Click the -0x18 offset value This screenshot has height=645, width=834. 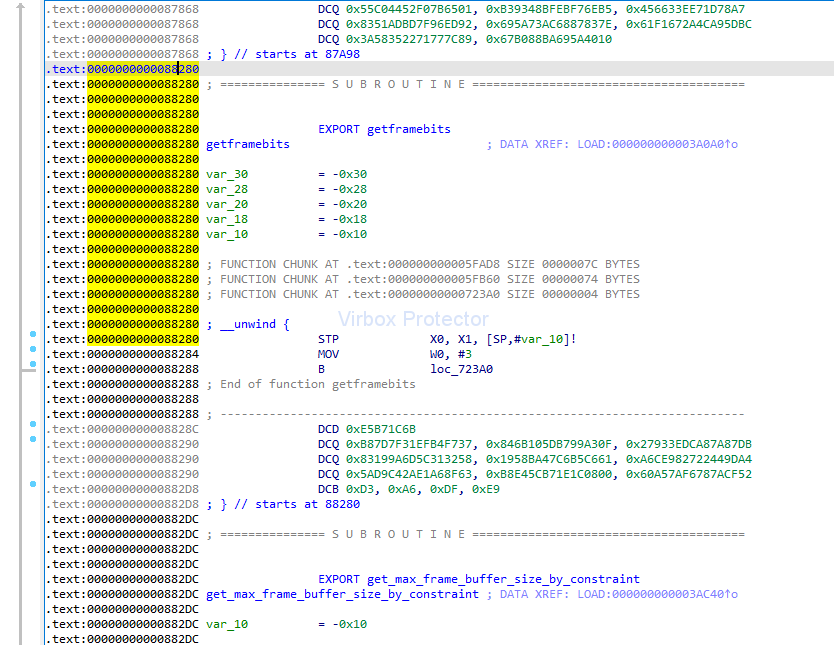coord(349,219)
